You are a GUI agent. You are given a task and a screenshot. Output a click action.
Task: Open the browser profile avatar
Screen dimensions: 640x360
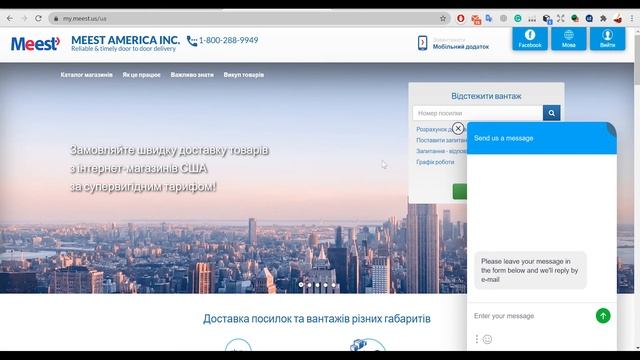click(x=618, y=18)
